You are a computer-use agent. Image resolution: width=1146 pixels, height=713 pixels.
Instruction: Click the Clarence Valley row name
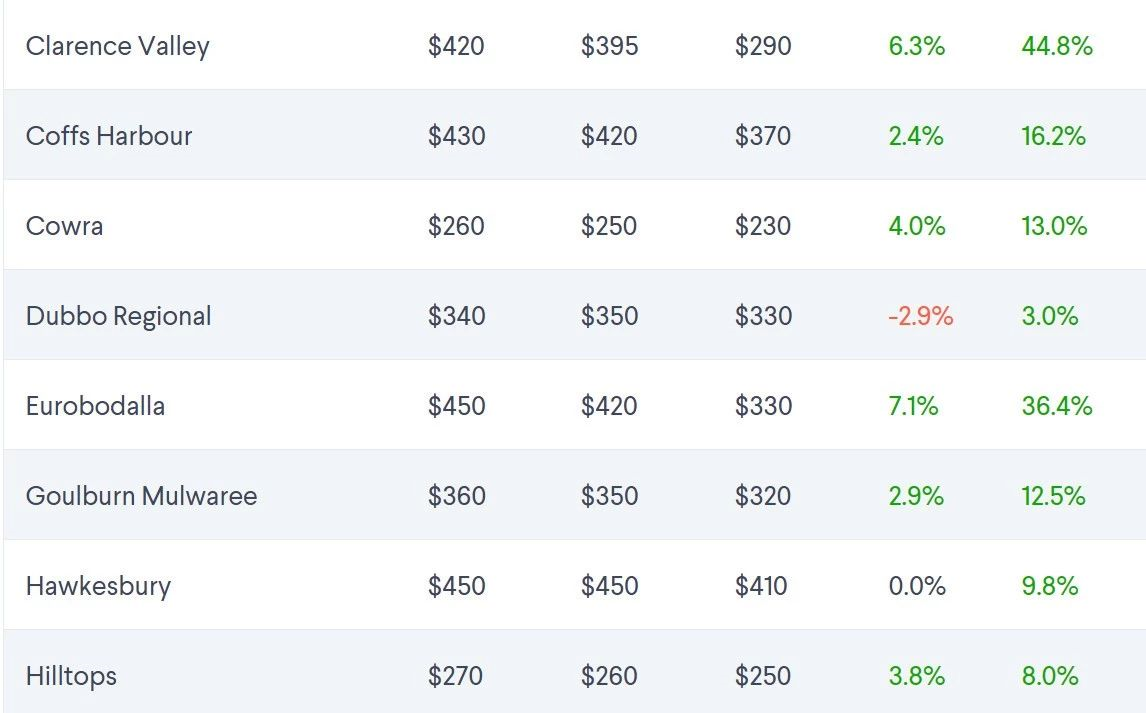[118, 46]
